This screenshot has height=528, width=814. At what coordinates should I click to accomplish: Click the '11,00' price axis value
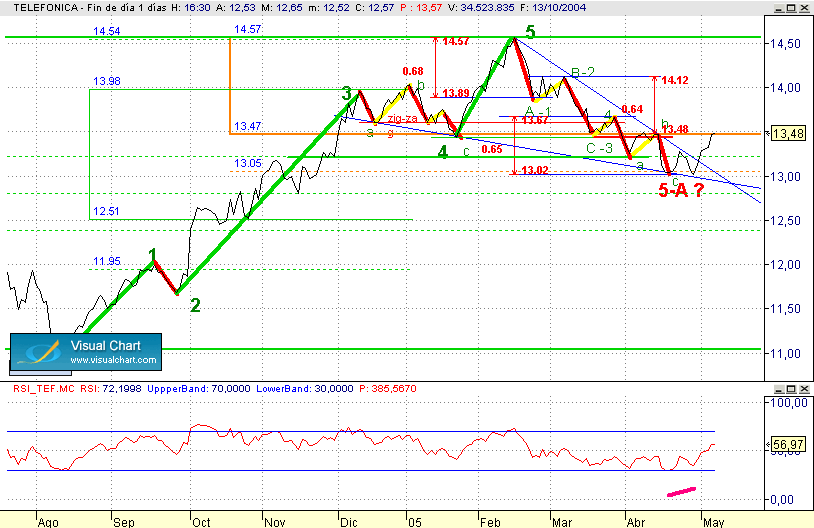pyautogui.click(x=785, y=354)
